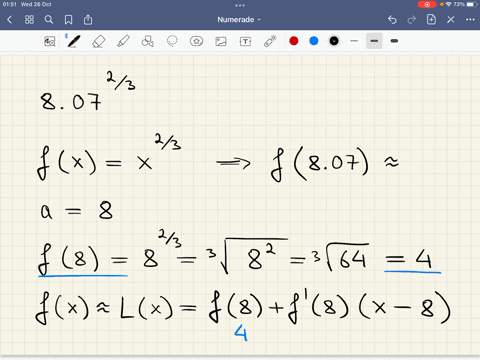Viewport: 480px width, 360px height.
Task: Select the laser pointer tool
Action: click(x=270, y=41)
